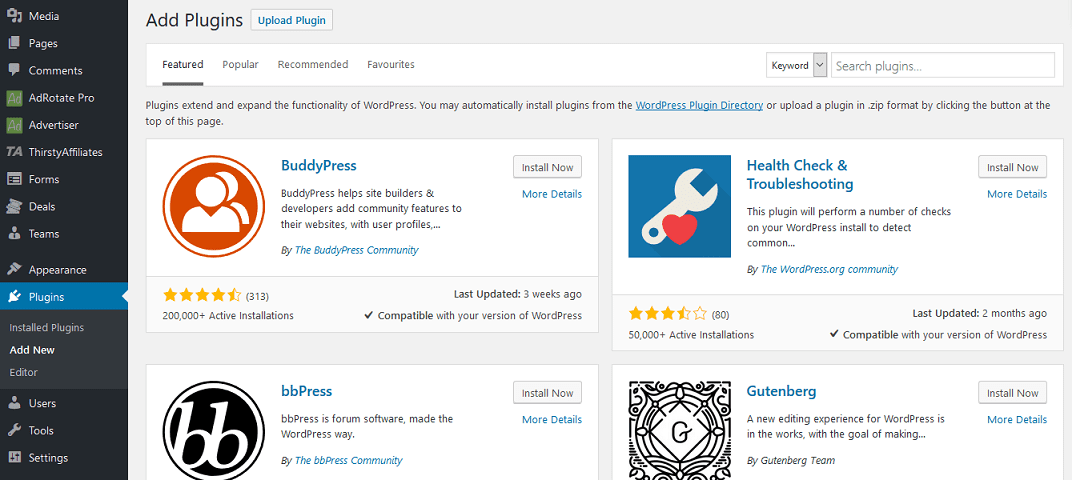Open Settings via its sidebar icon
This screenshot has height=480, width=1072.
pos(15,458)
